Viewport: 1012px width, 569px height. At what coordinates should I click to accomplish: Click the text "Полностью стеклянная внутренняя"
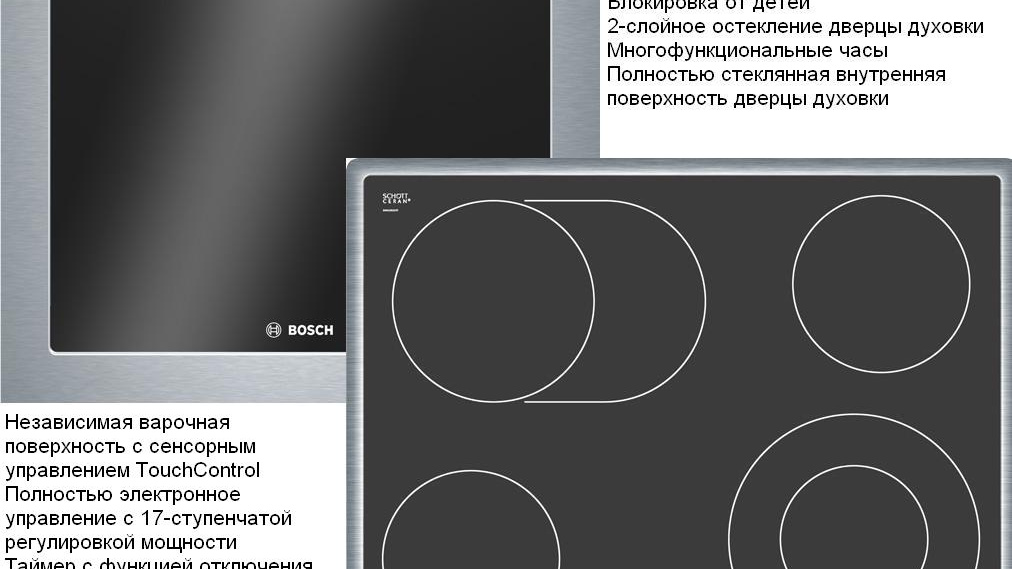(776, 74)
